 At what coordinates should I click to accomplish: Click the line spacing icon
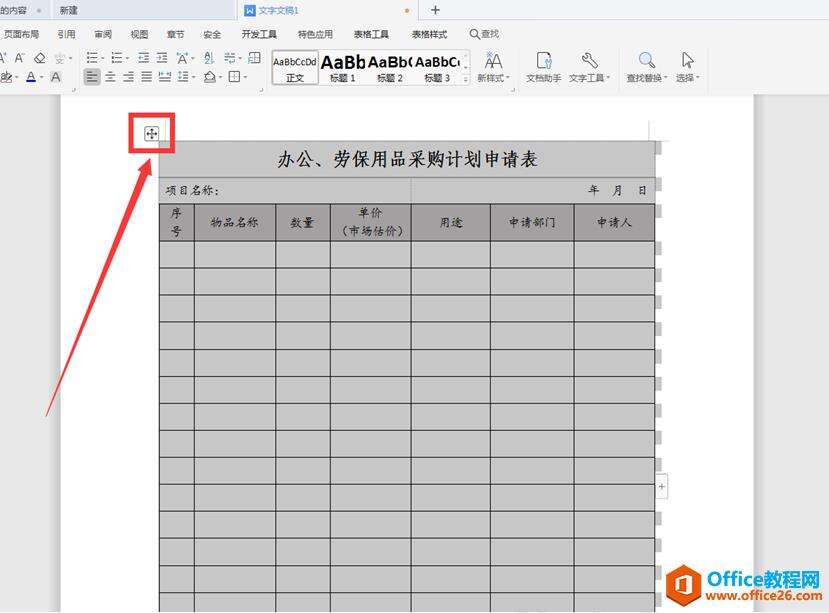tap(183, 77)
